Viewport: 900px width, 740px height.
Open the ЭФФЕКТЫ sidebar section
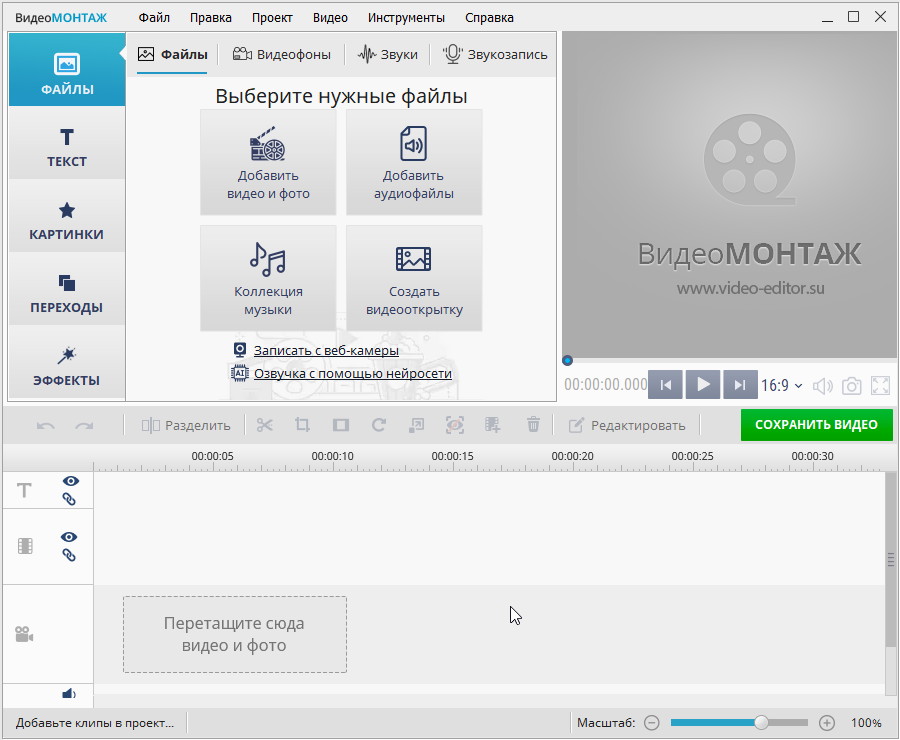pyautogui.click(x=67, y=362)
